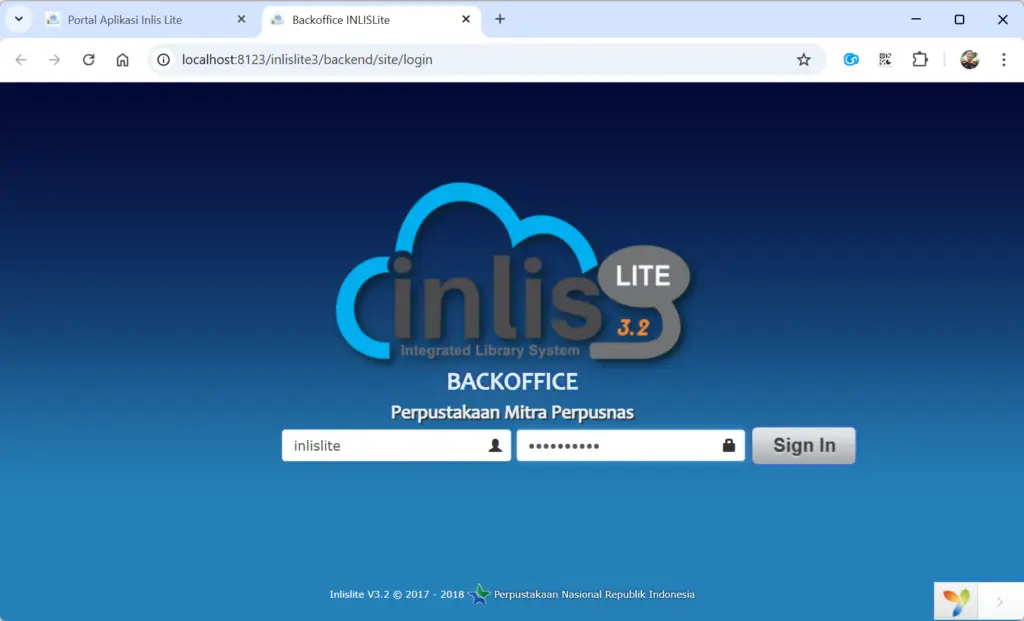Click the forward navigation arrow
This screenshot has height=621, width=1024.
54,59
